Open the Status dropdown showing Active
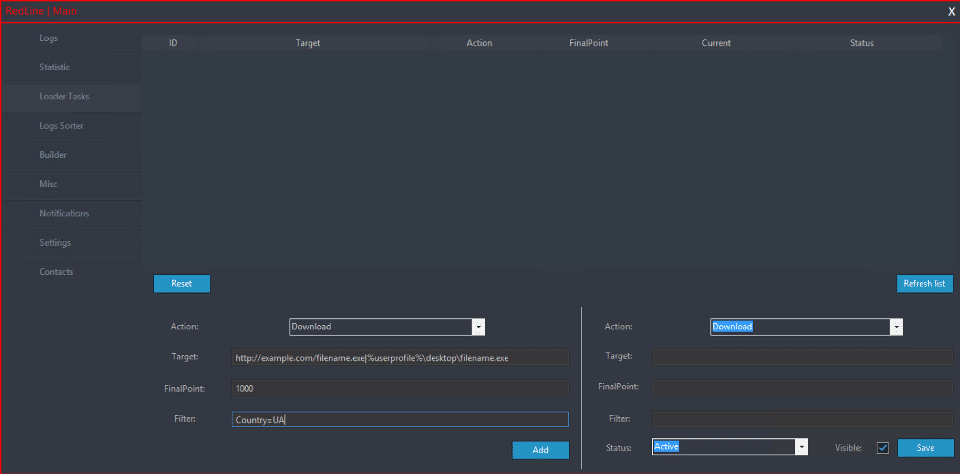The image size is (960, 474). pos(801,447)
